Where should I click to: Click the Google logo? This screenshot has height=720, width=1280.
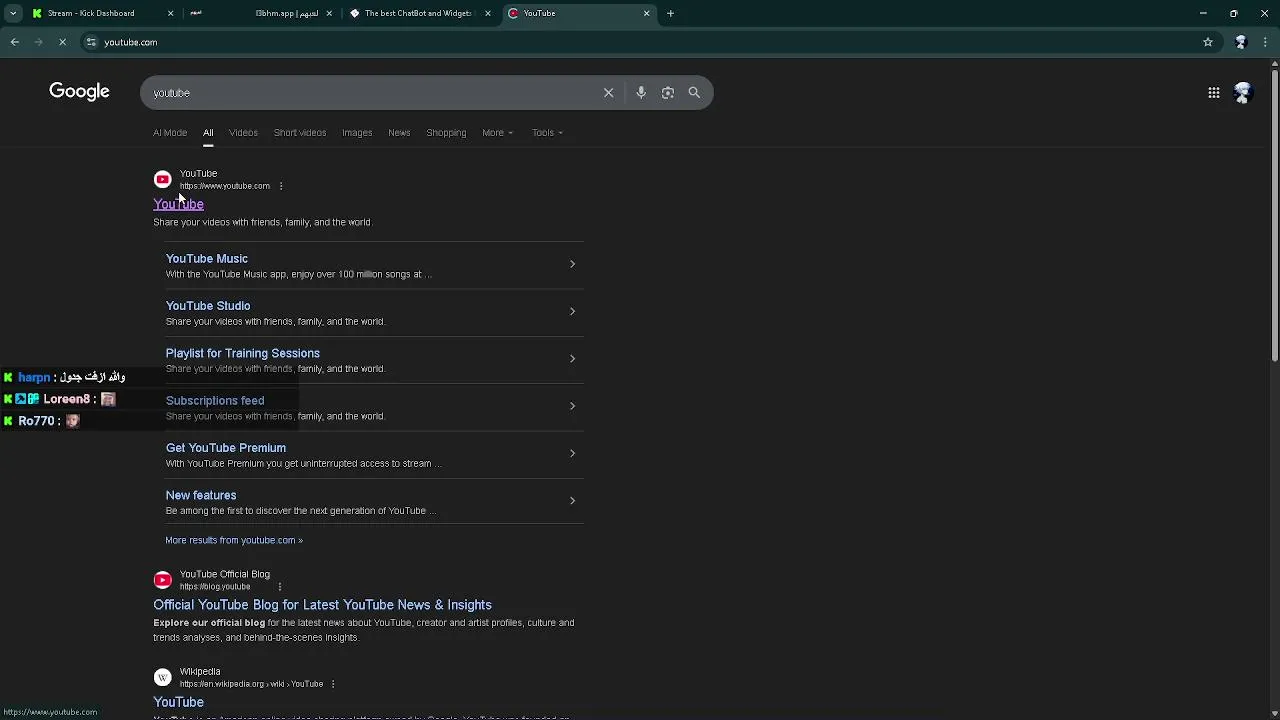(x=79, y=92)
